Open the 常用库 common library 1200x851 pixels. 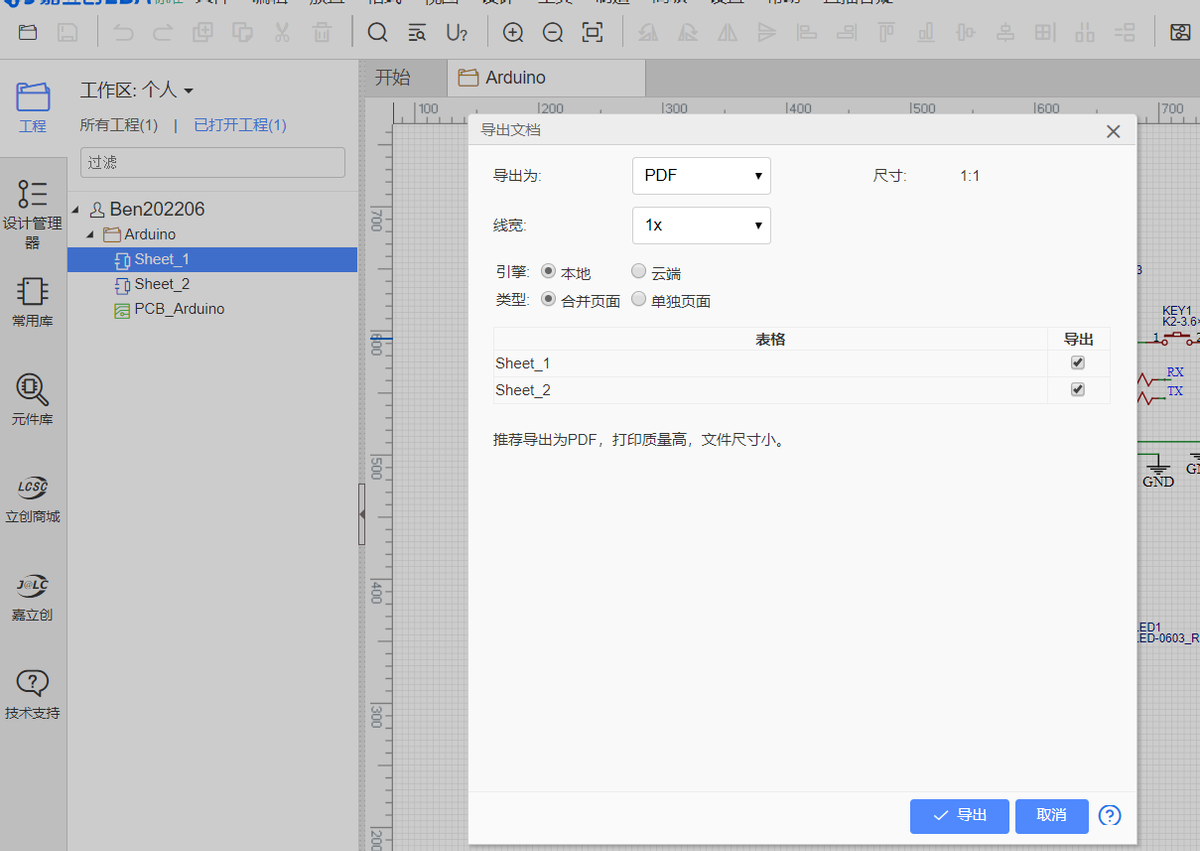tap(33, 302)
